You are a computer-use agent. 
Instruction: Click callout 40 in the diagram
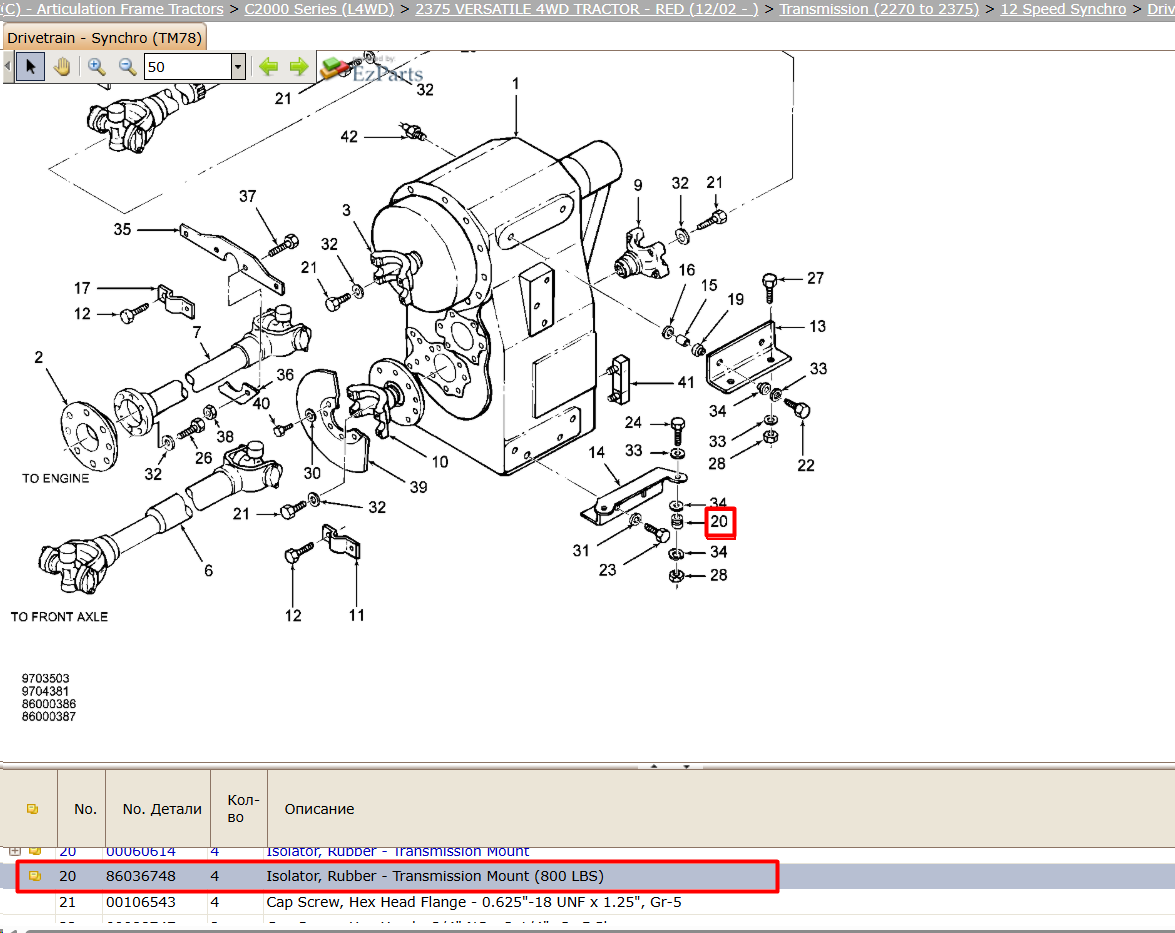(x=261, y=403)
